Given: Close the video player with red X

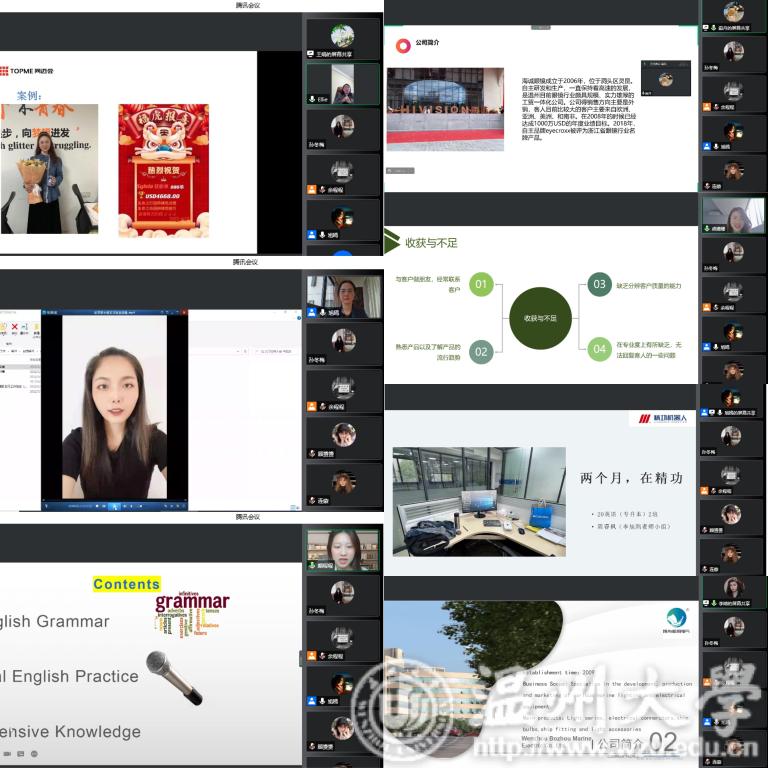Looking at the screenshot, I should pos(184,312).
